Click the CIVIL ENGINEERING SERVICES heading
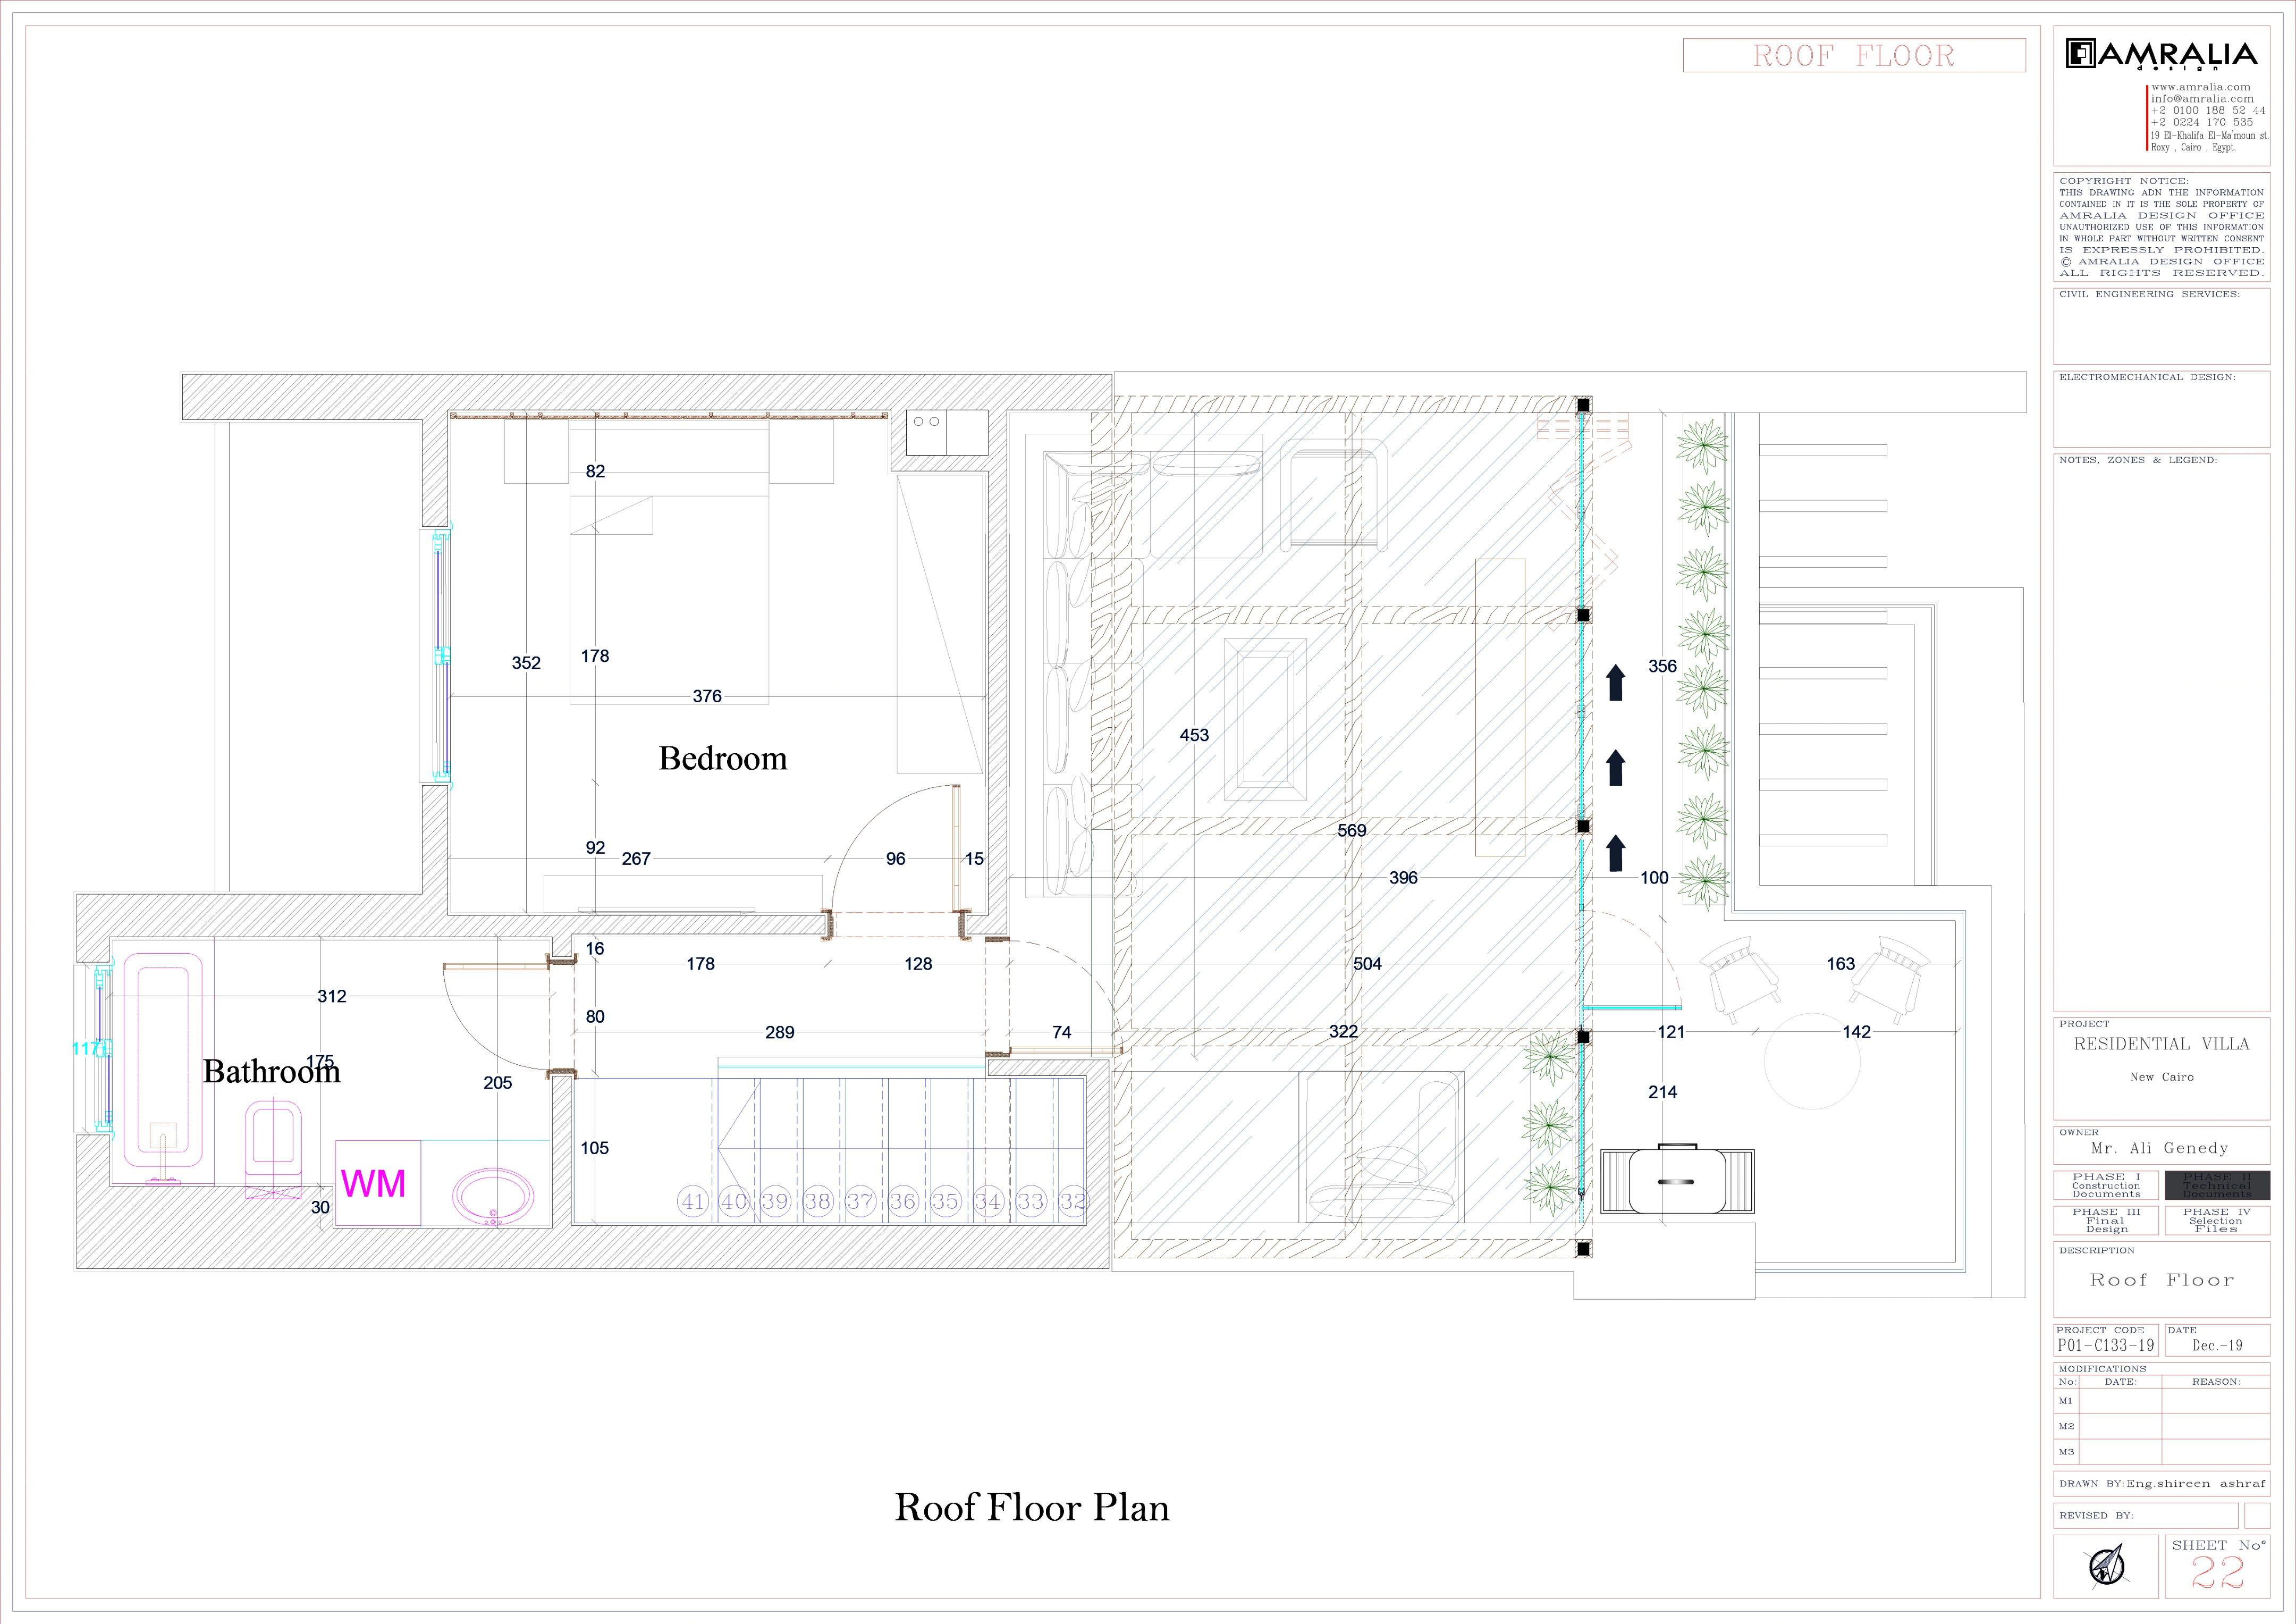 (2149, 295)
